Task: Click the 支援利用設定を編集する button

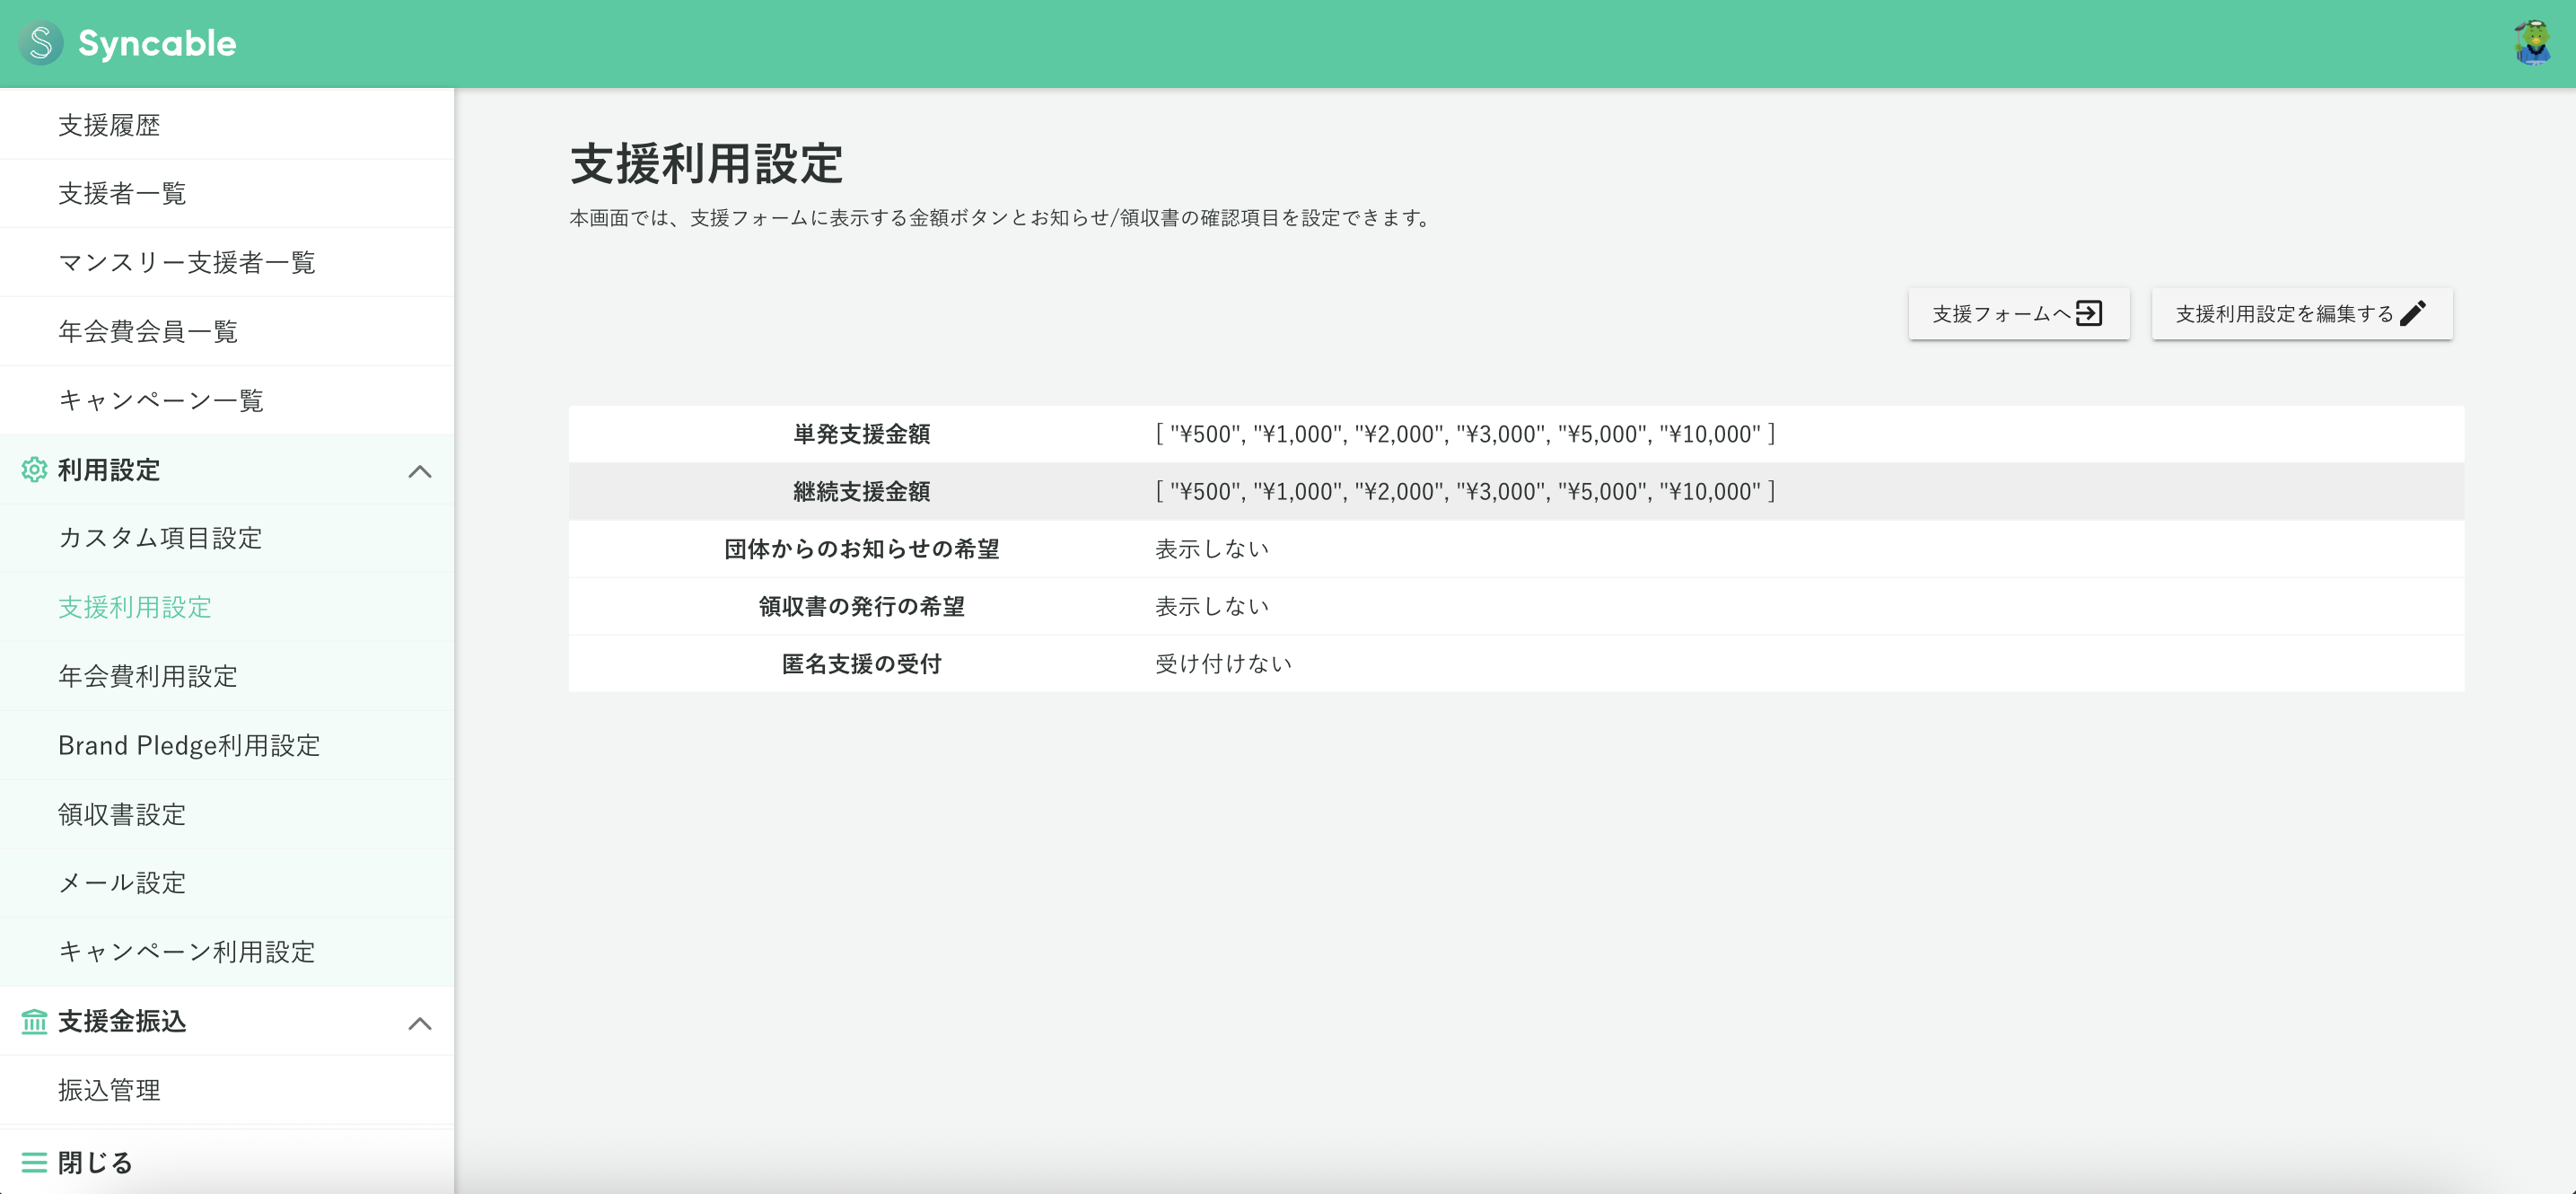Action: tap(2301, 313)
